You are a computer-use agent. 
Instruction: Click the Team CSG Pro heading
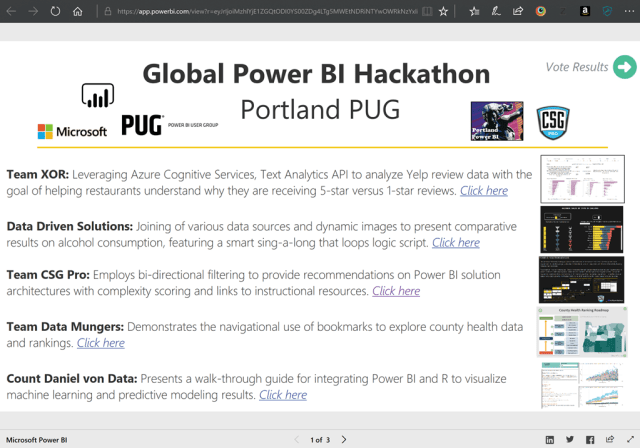(x=48, y=275)
